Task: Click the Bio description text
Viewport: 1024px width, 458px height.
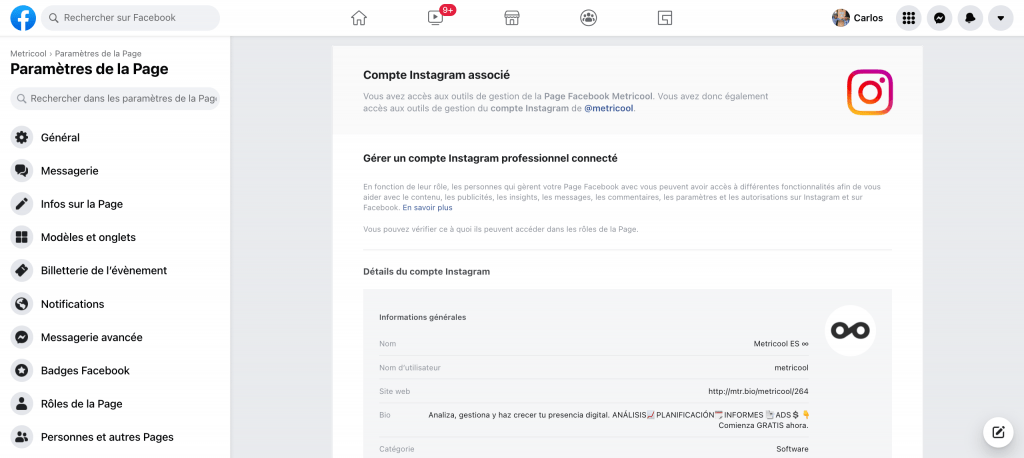Action: point(619,420)
